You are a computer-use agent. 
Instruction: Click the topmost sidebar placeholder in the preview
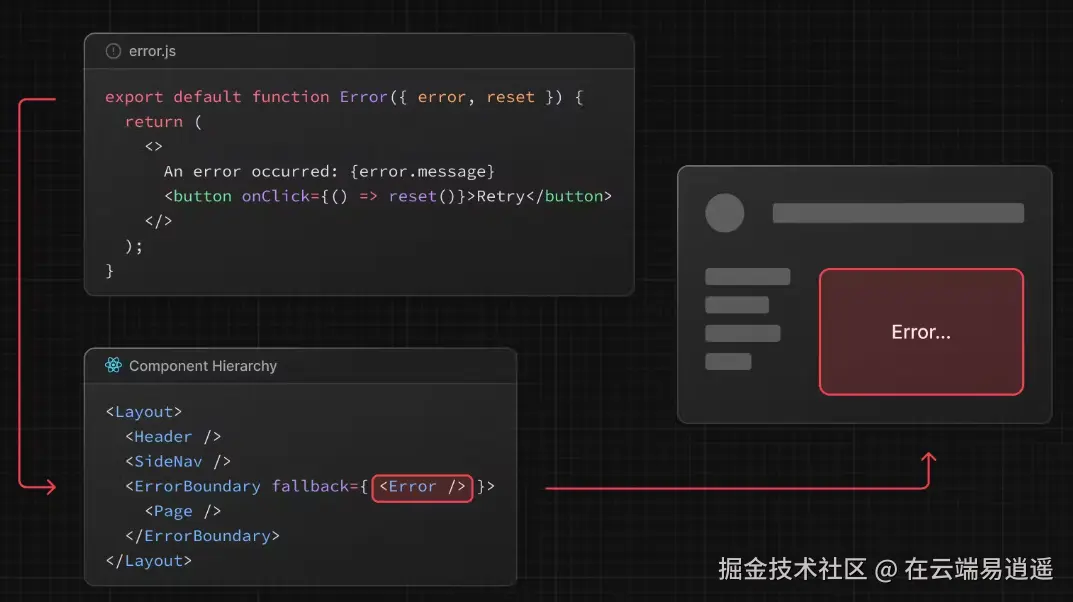pos(747,276)
